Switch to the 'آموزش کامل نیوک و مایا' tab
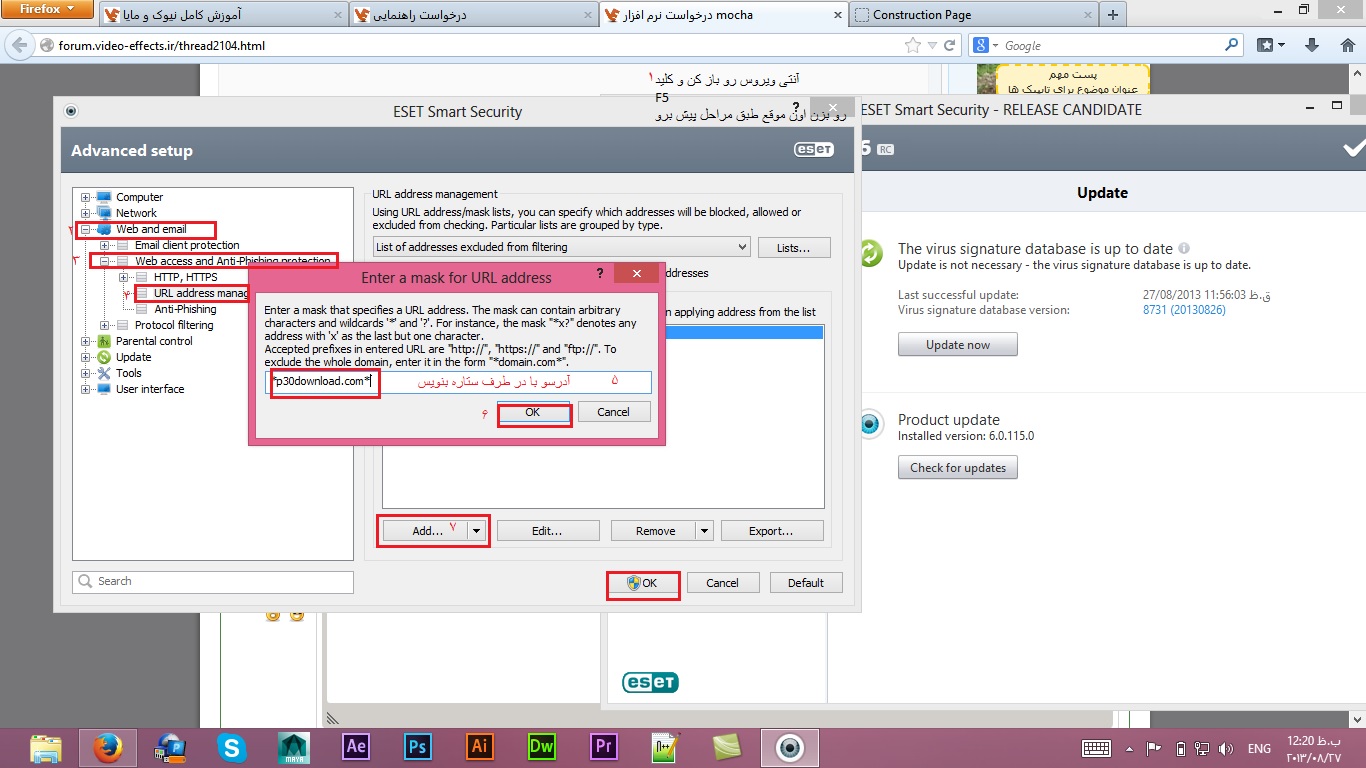The height and width of the screenshot is (768, 1366). pos(224,15)
